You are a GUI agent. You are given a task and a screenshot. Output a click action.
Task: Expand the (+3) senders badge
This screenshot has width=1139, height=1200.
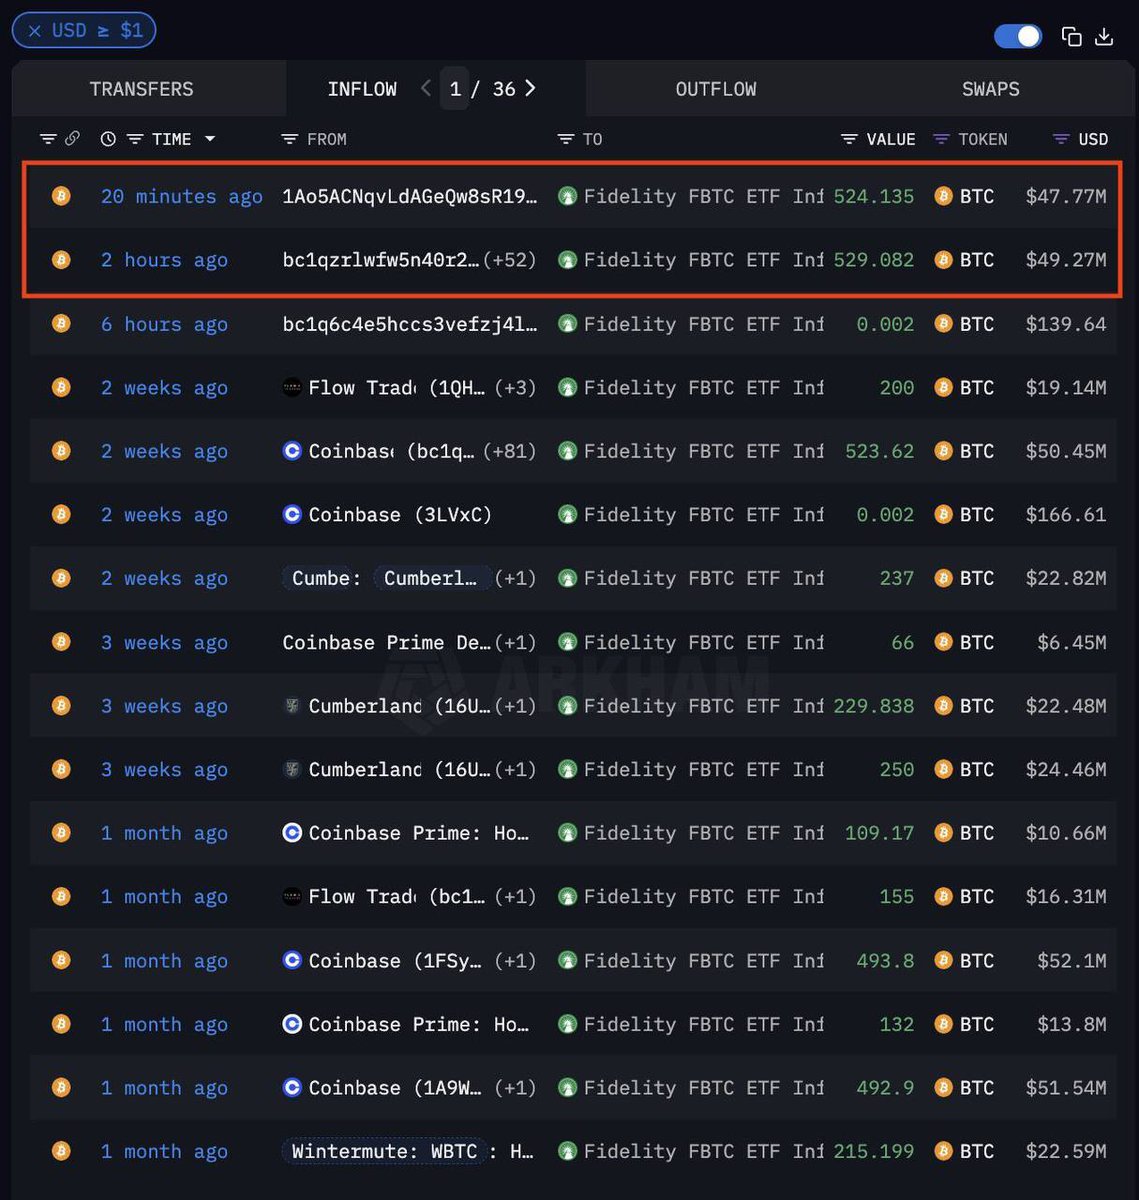pyautogui.click(x=515, y=388)
